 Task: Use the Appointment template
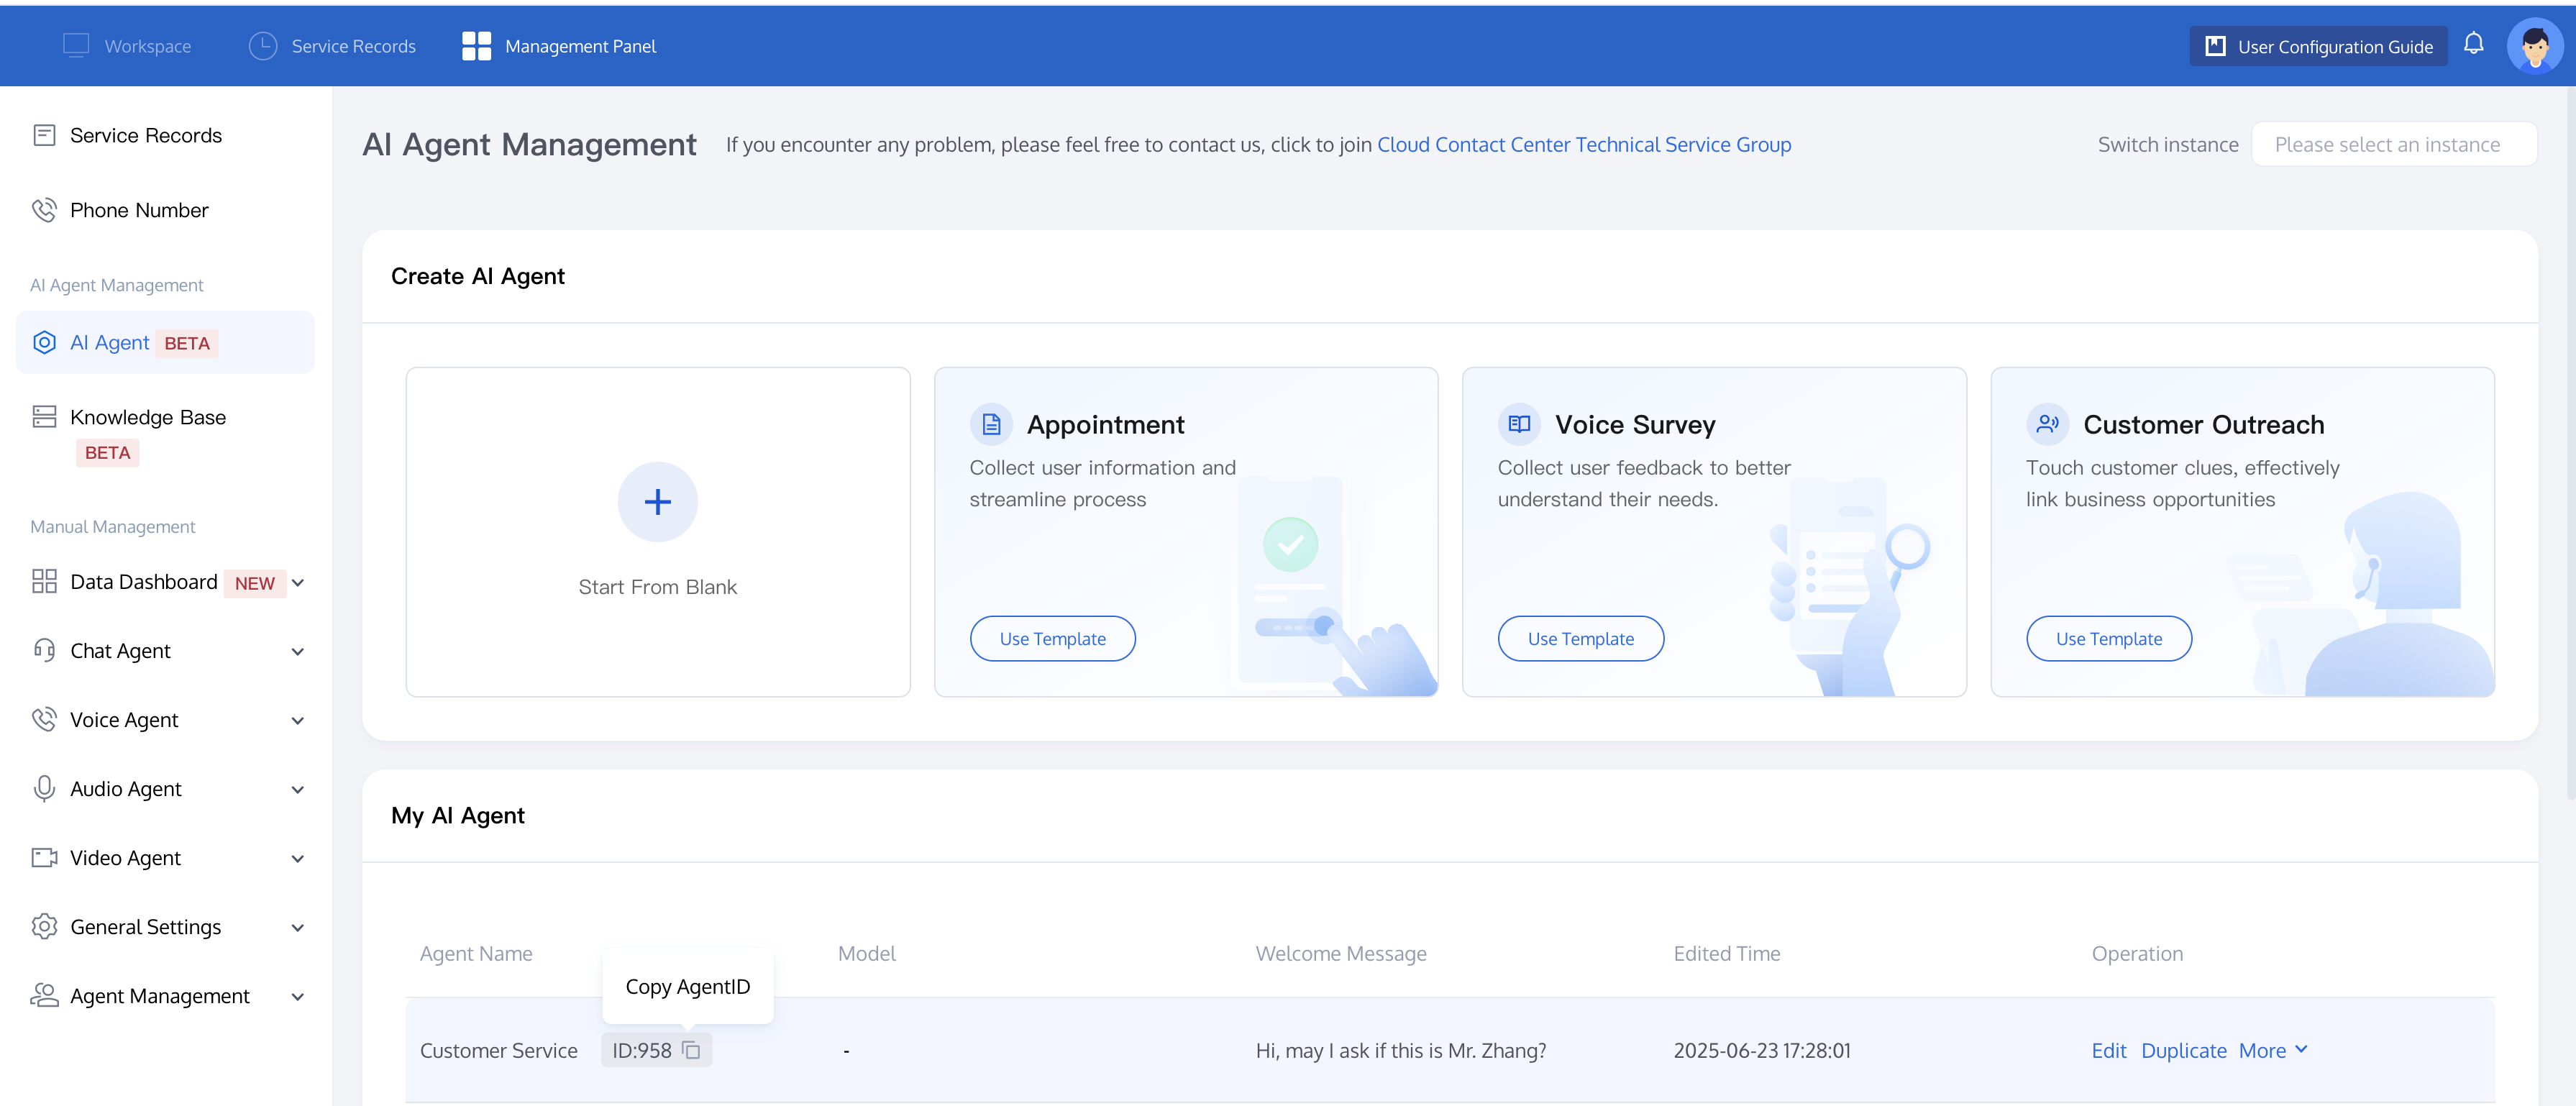tap(1052, 639)
